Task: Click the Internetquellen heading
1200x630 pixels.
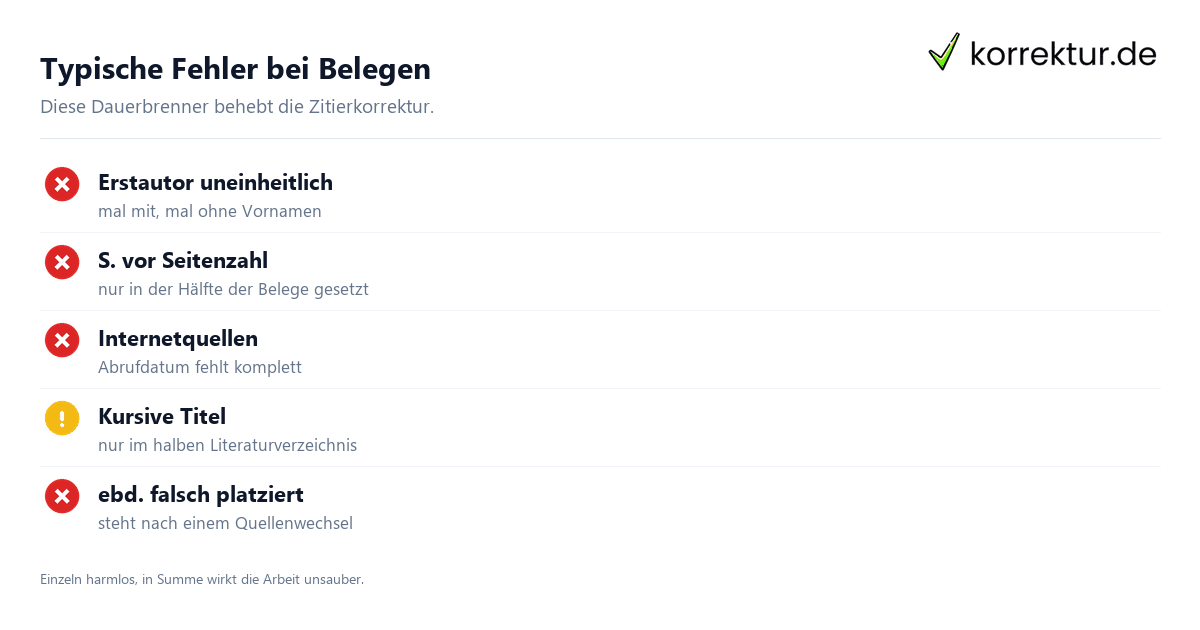Action: [x=178, y=339]
